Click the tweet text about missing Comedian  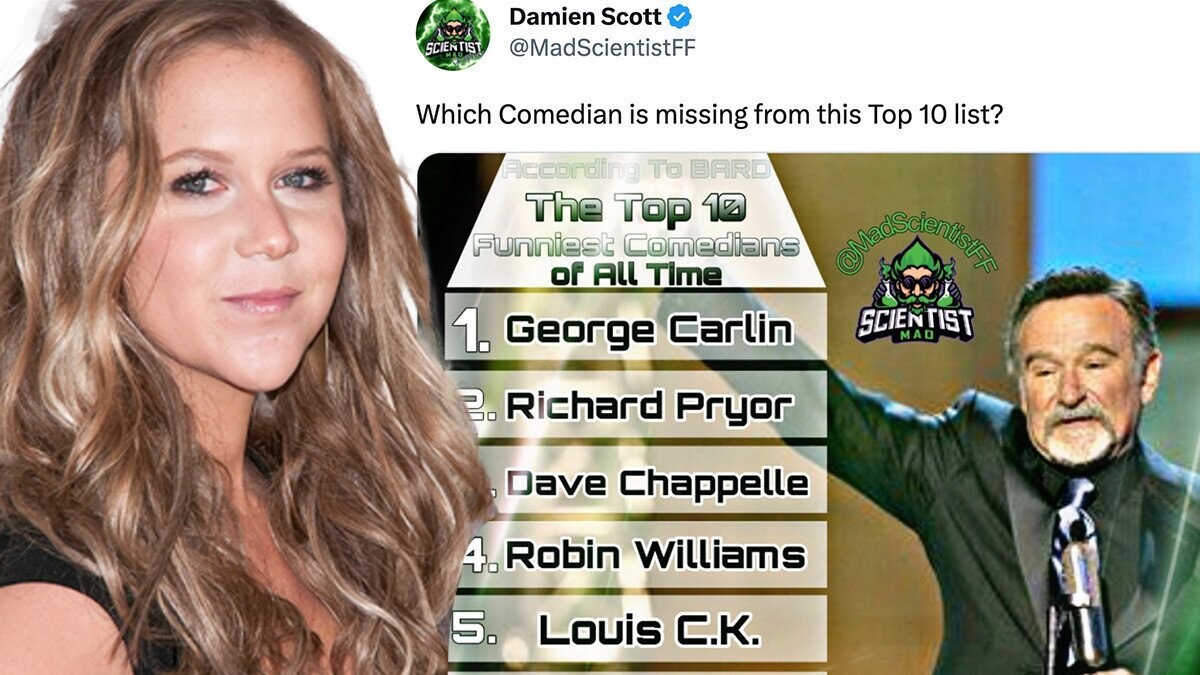(709, 114)
